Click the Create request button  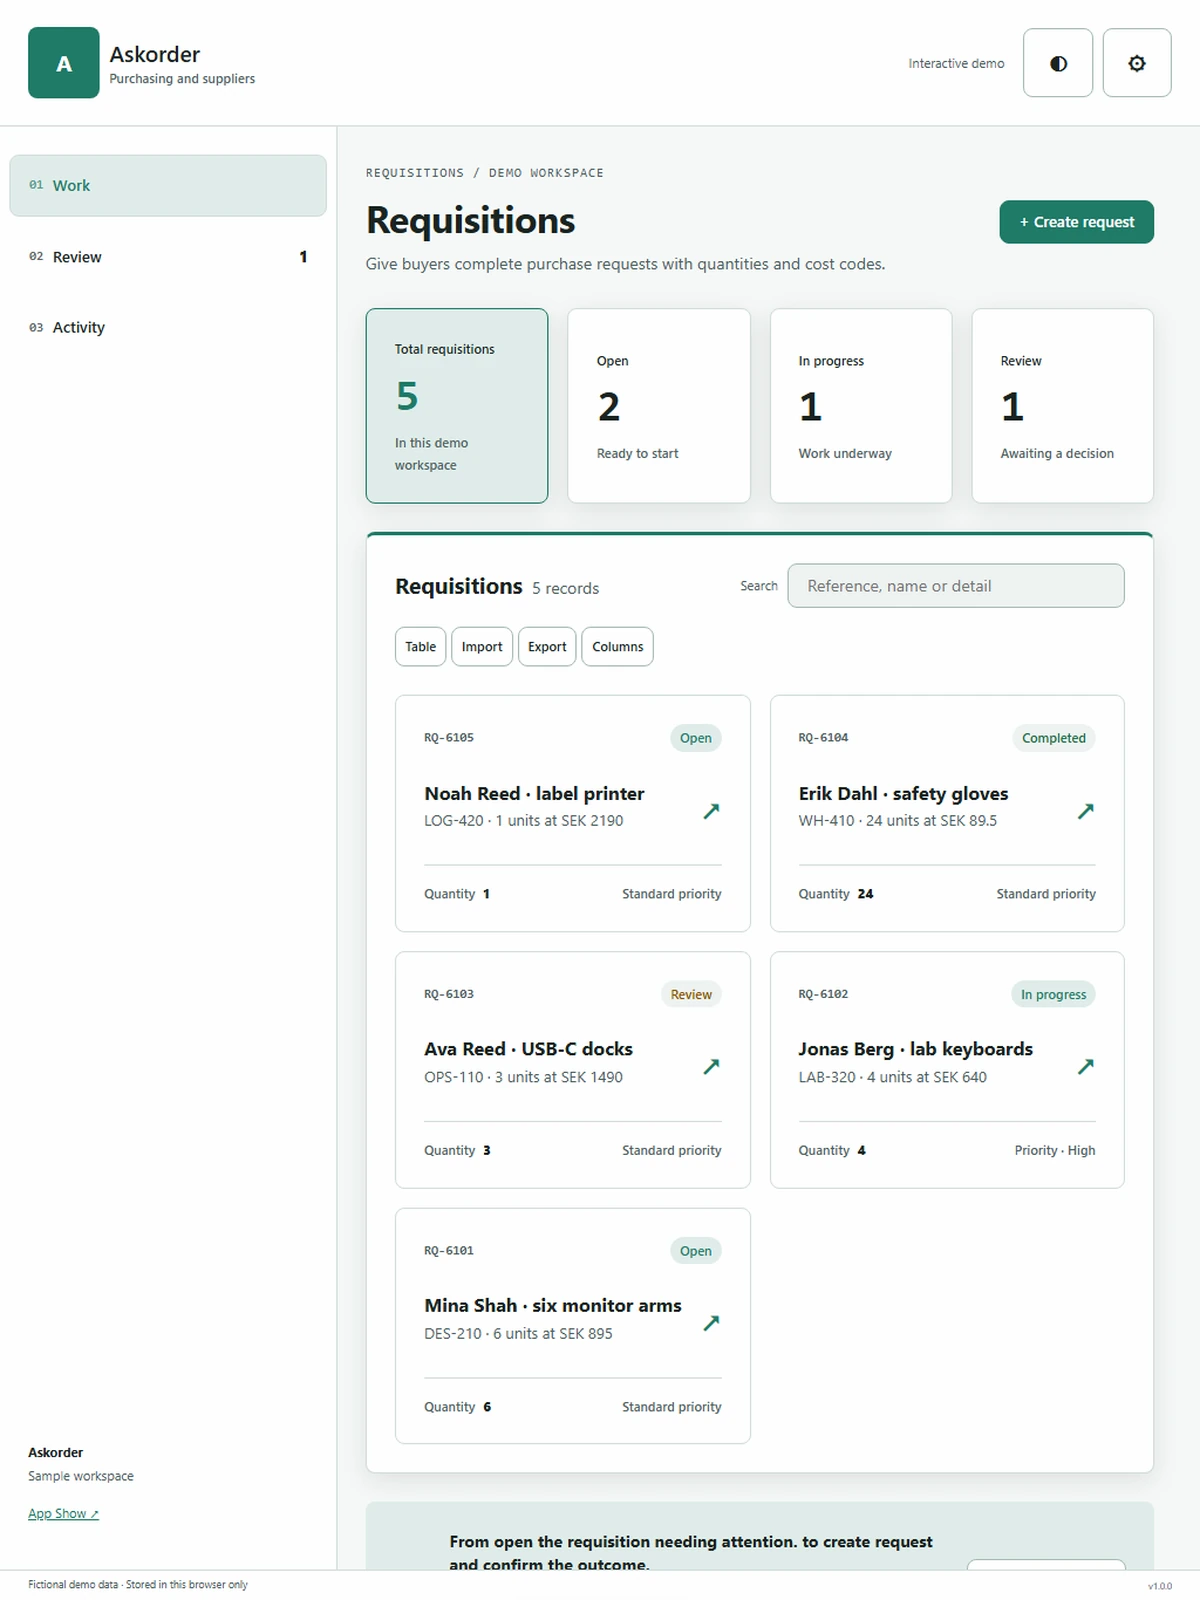(1076, 222)
